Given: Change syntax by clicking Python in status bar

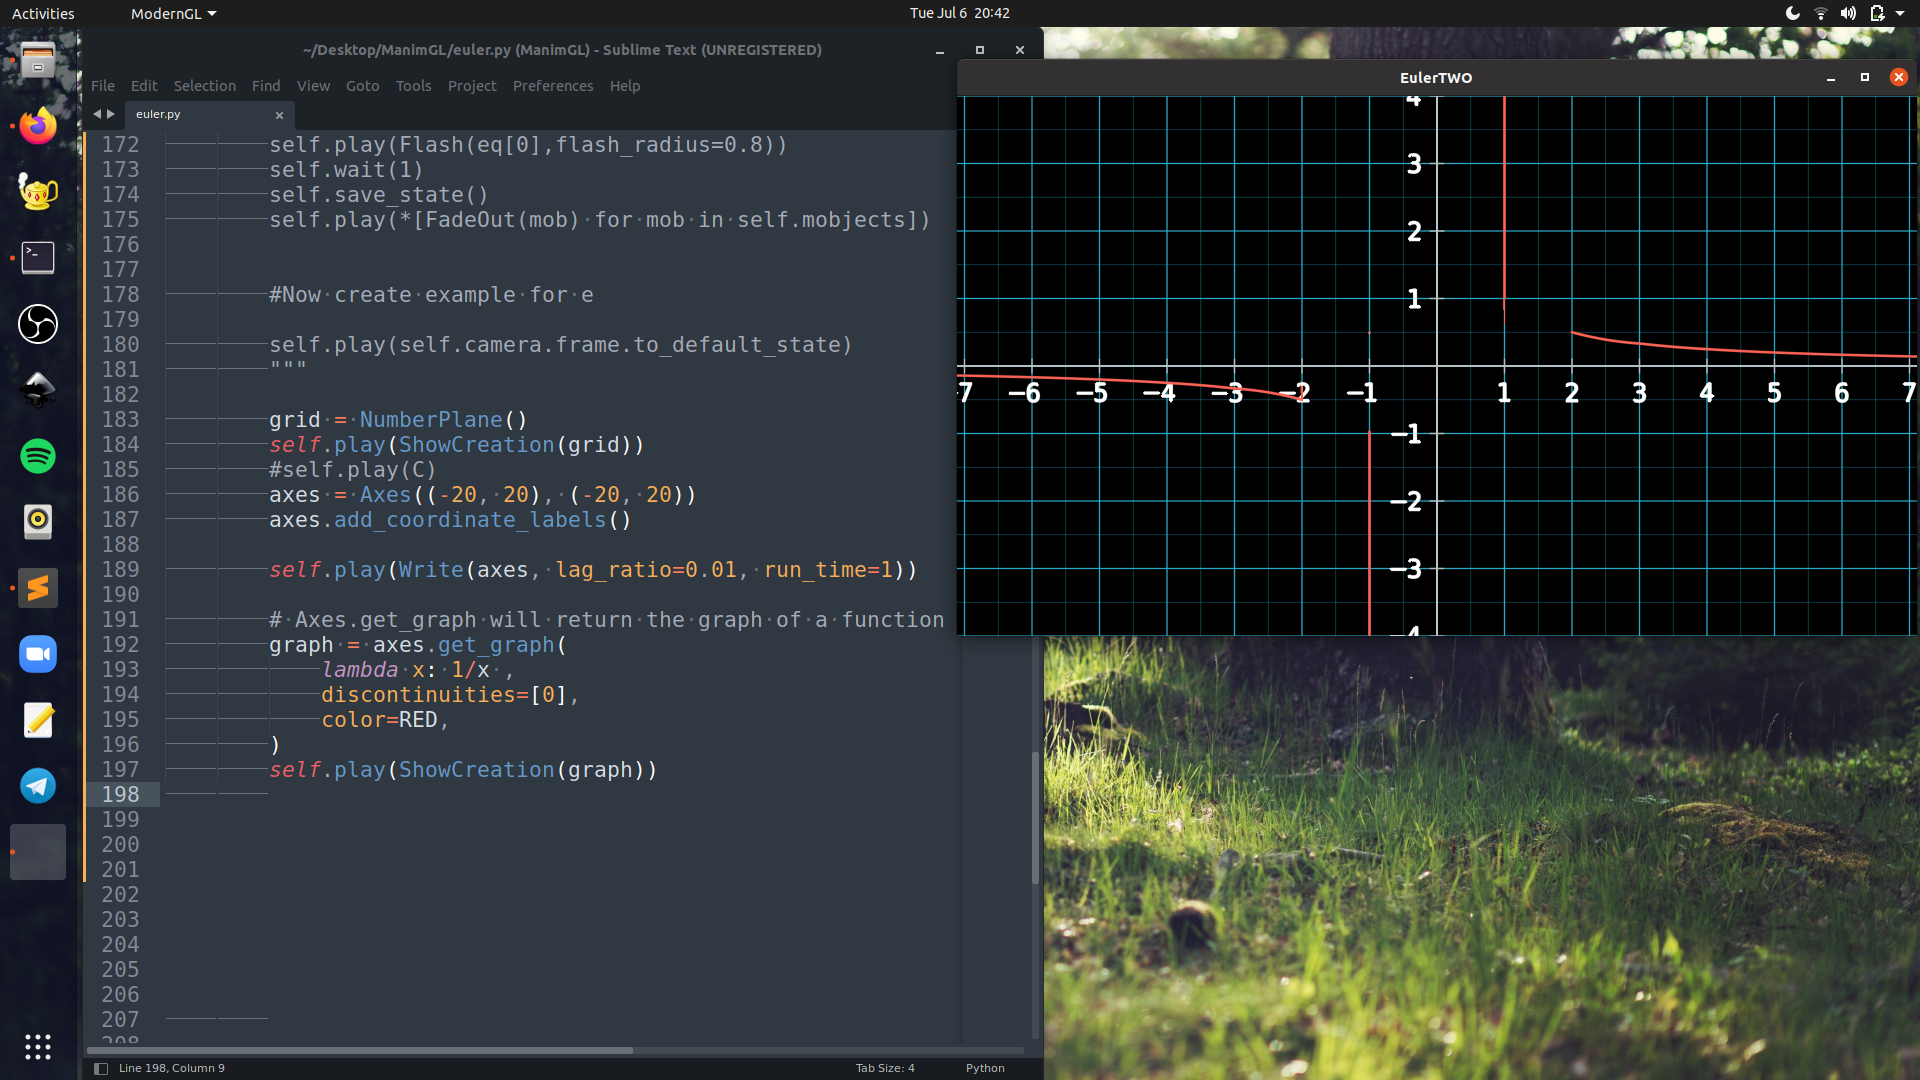Looking at the screenshot, I should 985,1067.
